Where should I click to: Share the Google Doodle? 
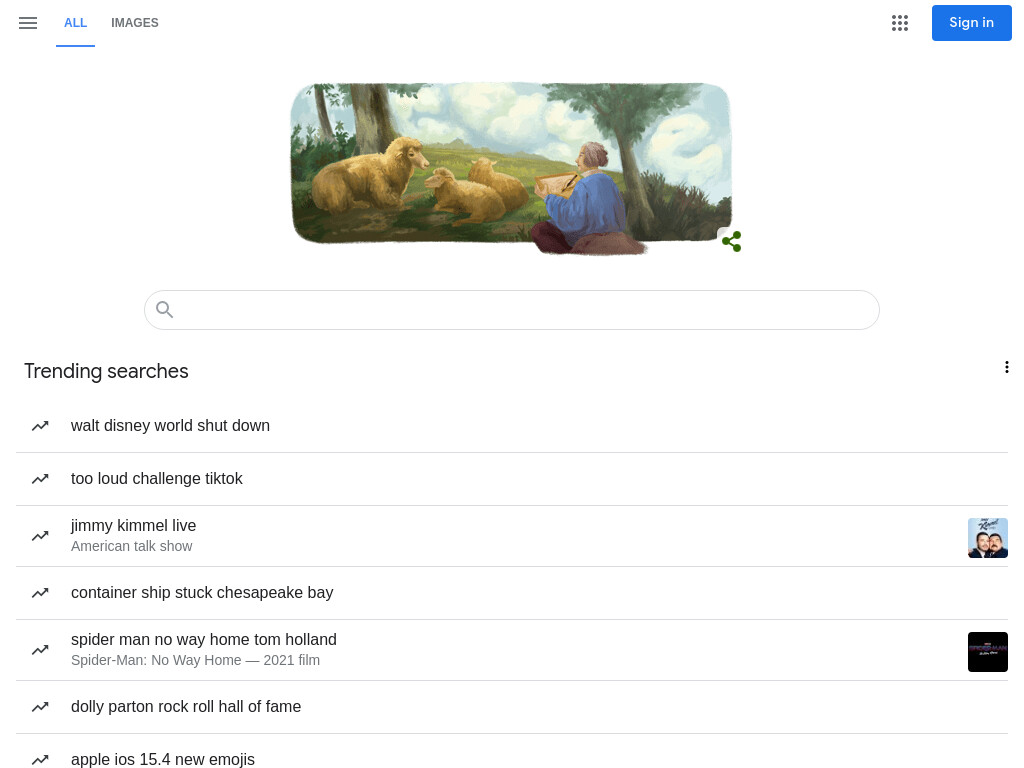(731, 241)
